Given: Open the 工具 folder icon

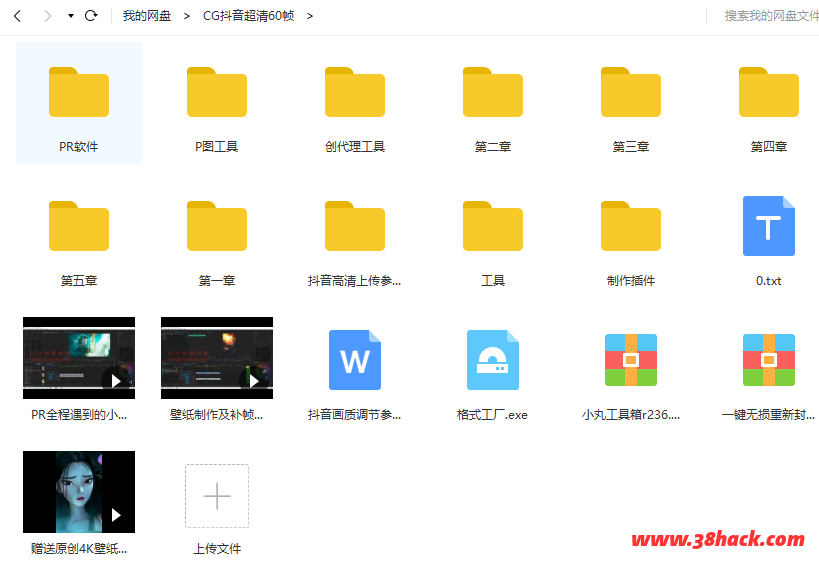Looking at the screenshot, I should [493, 226].
